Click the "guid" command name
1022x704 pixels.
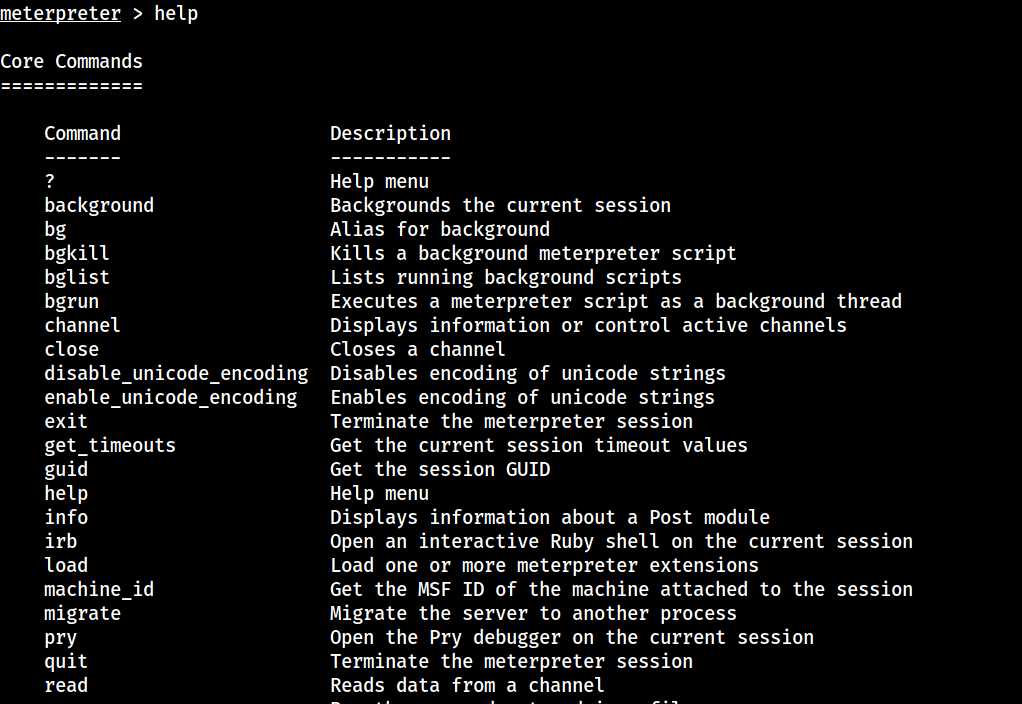tap(66, 470)
